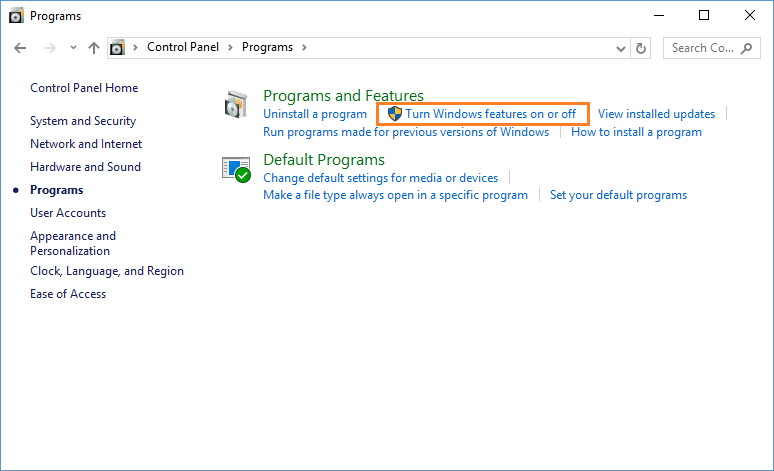774x471 pixels.
Task: Open the recent locations dropdown arrow
Action: coord(73,48)
